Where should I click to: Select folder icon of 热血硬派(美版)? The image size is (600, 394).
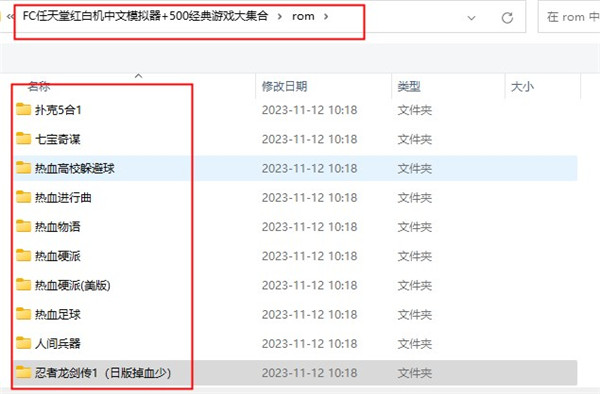(x=23, y=285)
